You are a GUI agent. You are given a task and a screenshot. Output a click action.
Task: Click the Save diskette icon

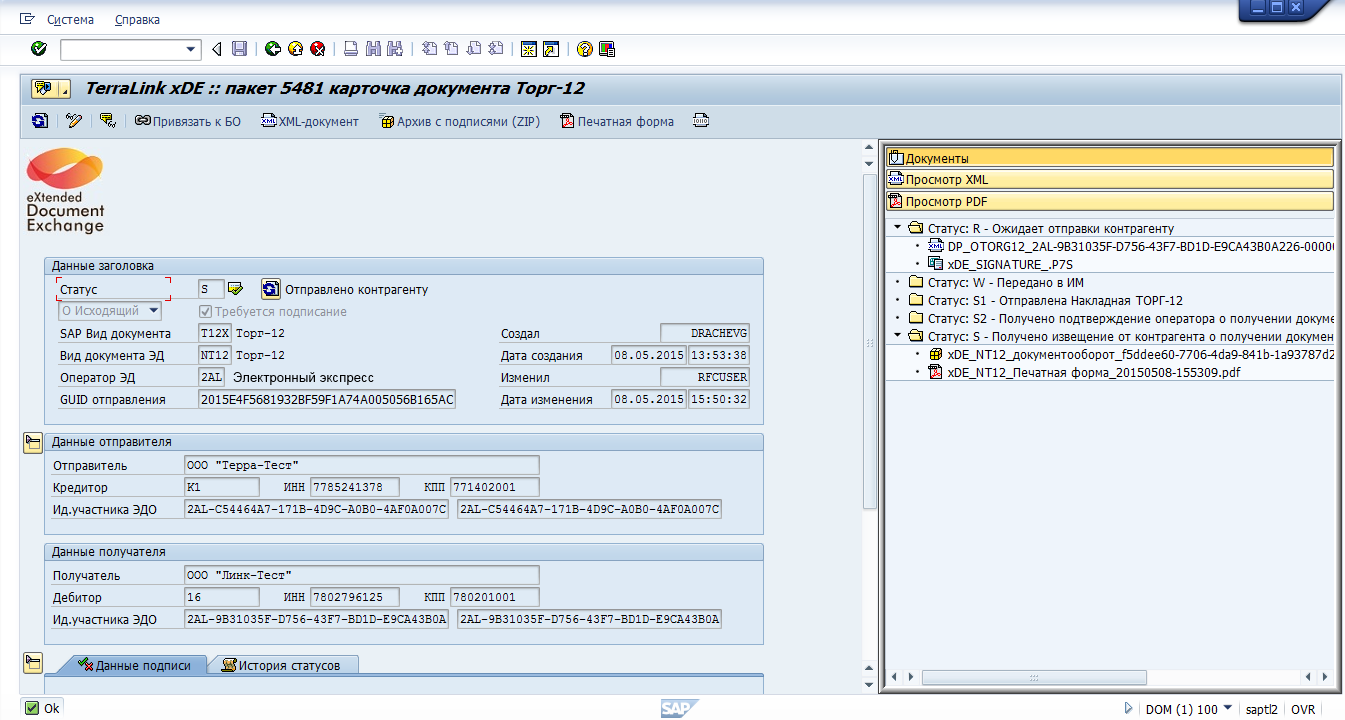[x=239, y=49]
